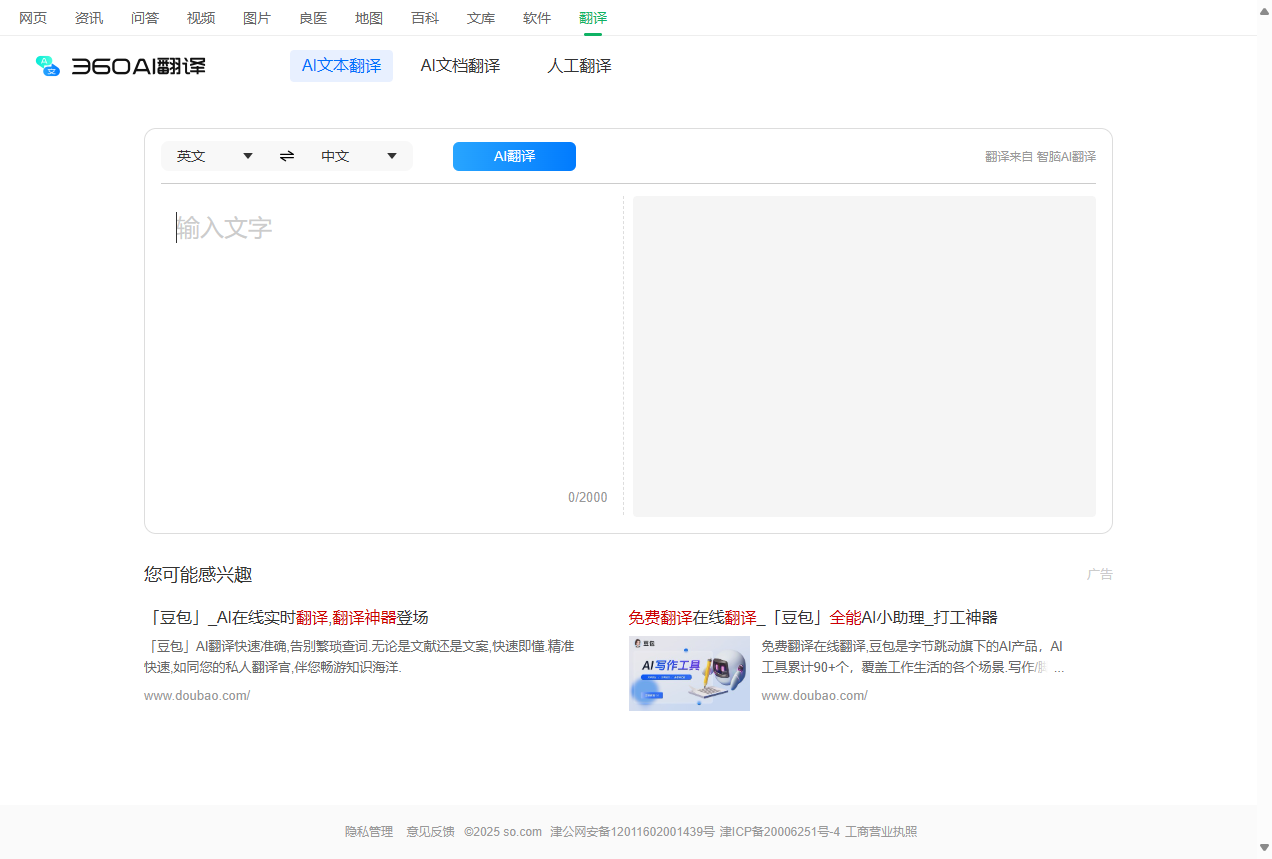
Task: Open the 地图 search category
Action: 369,17
